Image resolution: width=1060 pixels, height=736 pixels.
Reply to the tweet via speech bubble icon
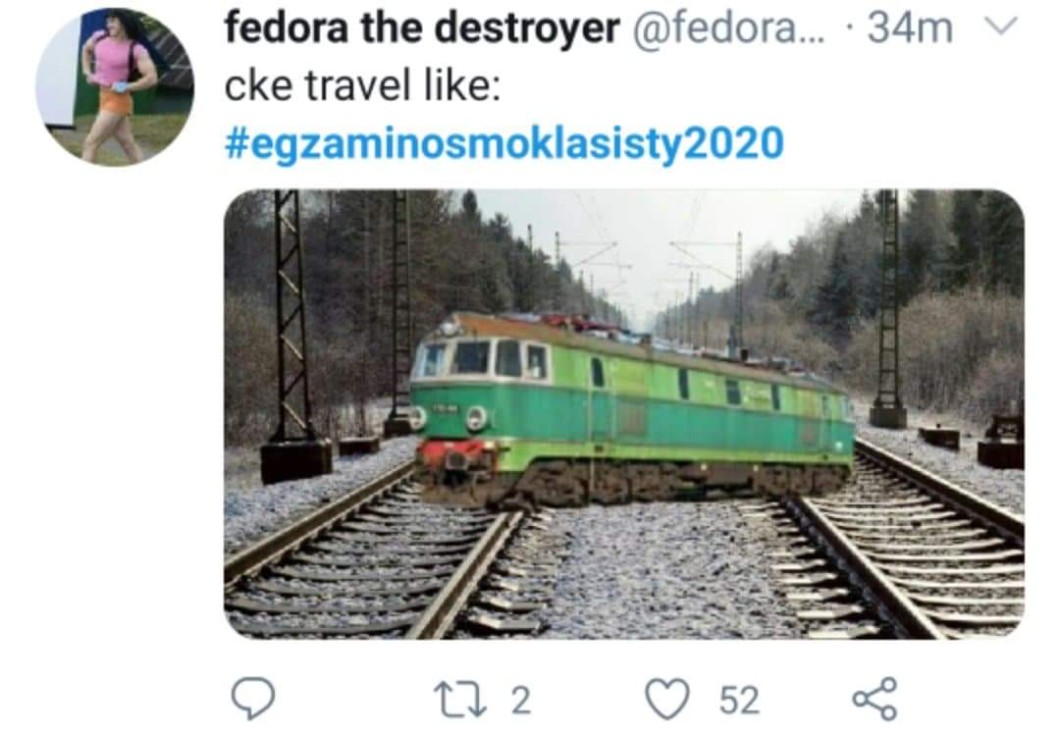(x=253, y=700)
